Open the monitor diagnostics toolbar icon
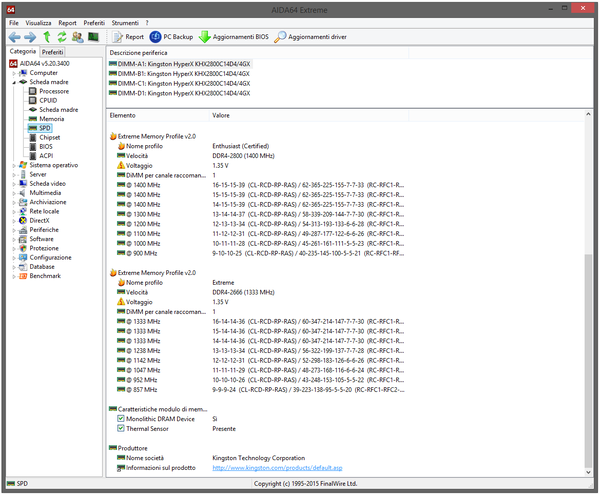The height and width of the screenshot is (495, 600). click(93, 37)
